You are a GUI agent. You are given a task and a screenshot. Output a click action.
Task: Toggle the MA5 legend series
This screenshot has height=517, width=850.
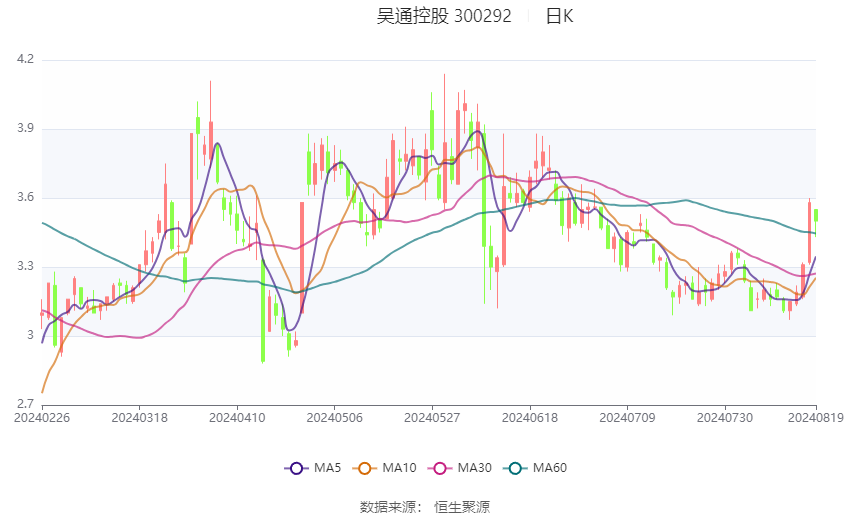(313, 468)
